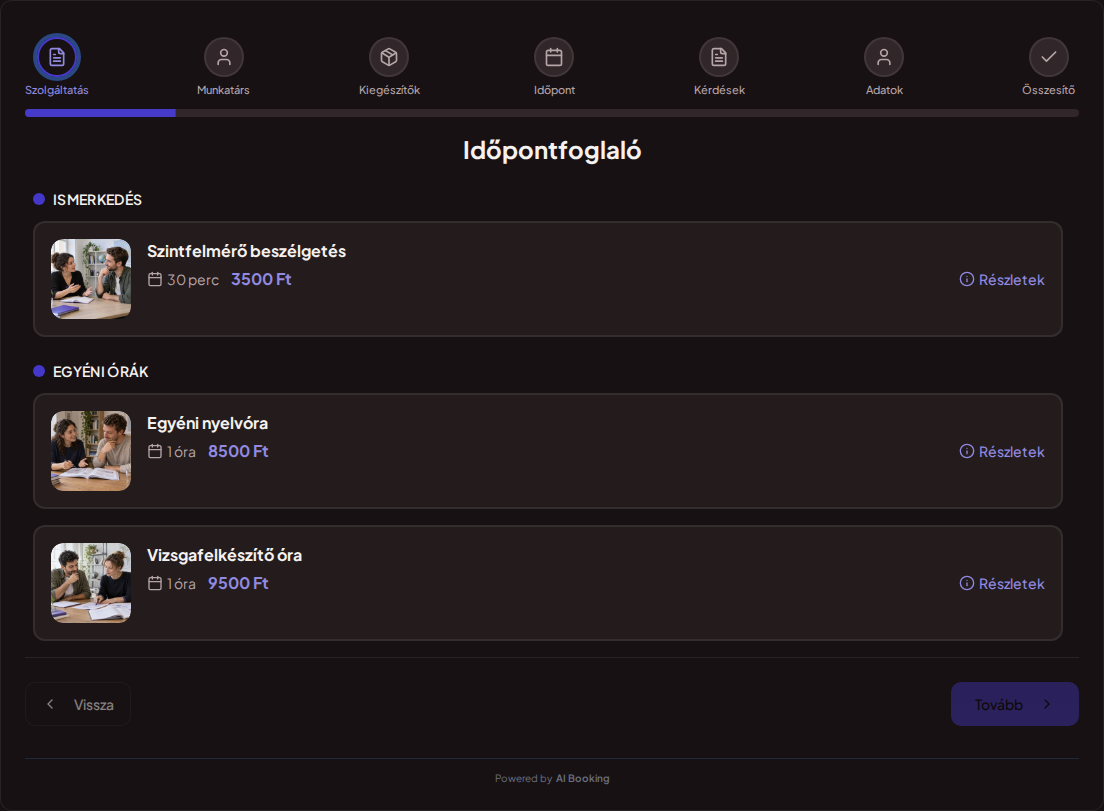Screen dimensions: 1104x811
Task: Select the Vizsgafelkészítő óra thumbnail image
Action: coord(91,583)
